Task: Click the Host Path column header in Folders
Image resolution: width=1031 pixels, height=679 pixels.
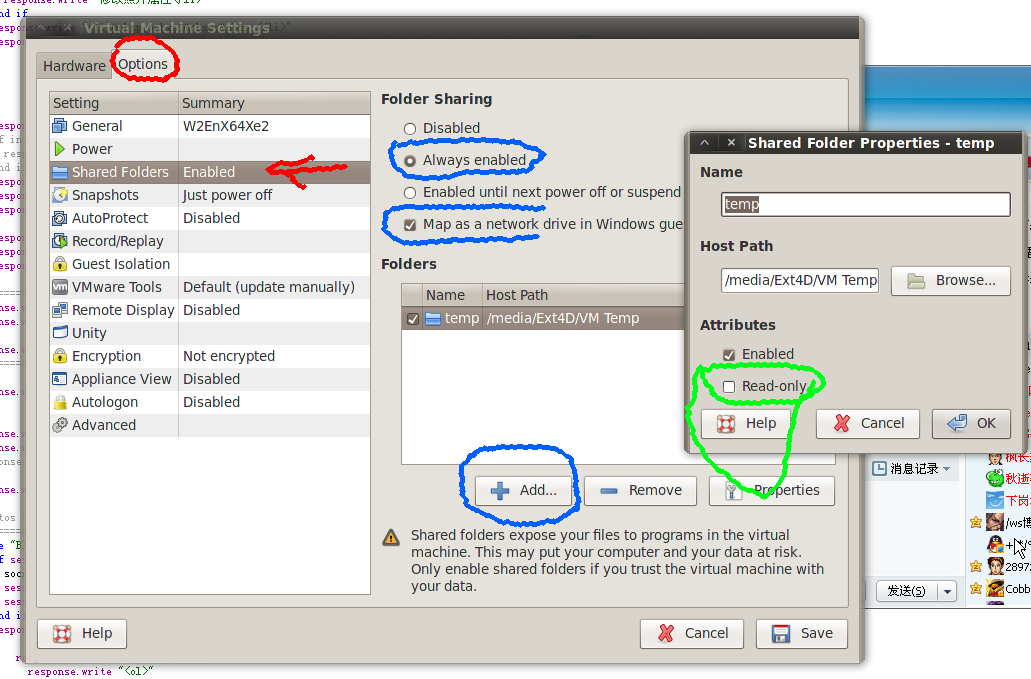Action: 583,295
